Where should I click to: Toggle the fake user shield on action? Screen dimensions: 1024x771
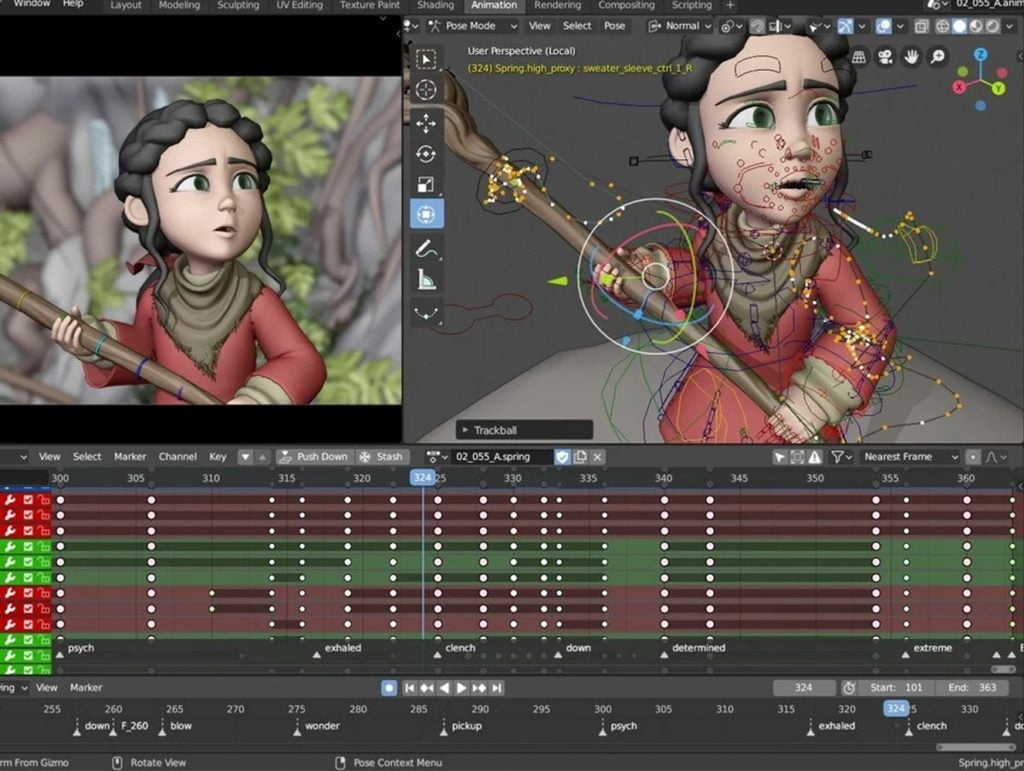562,457
